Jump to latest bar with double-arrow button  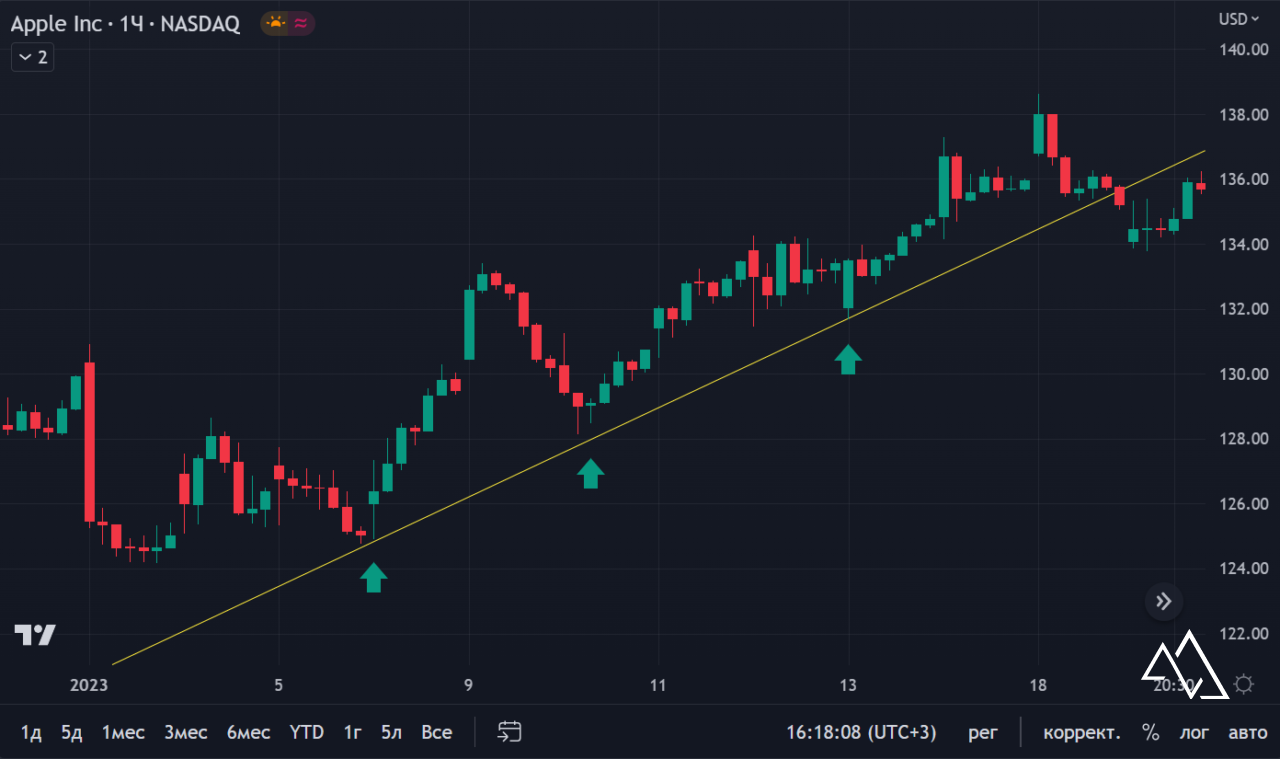coord(1164,601)
